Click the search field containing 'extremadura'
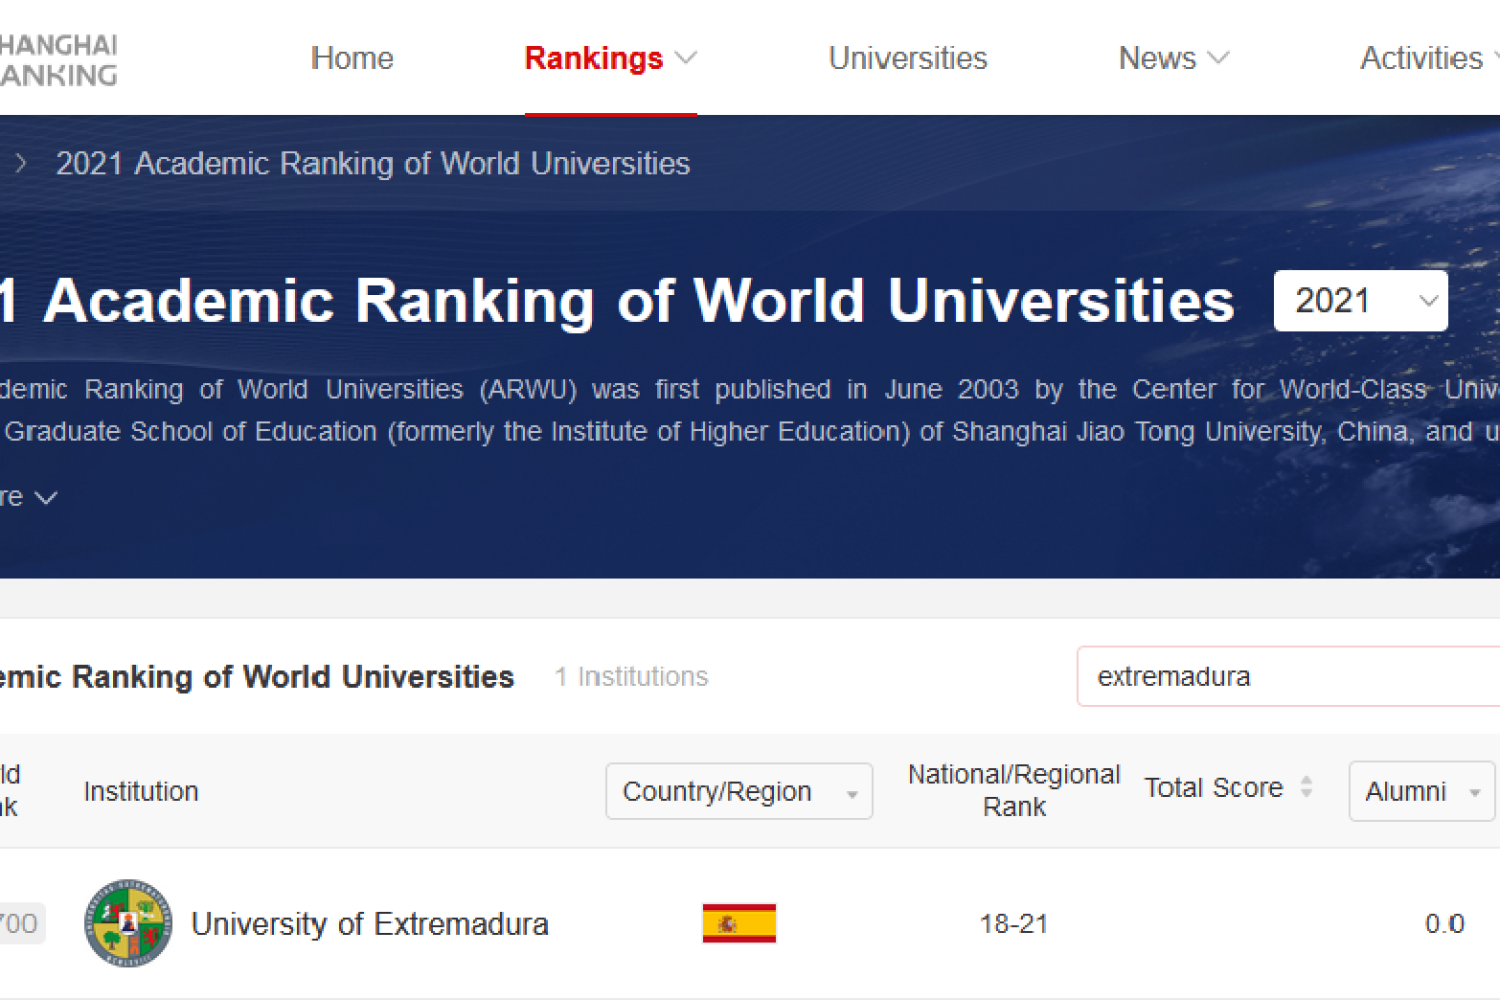1500x1000 pixels. 1288,676
